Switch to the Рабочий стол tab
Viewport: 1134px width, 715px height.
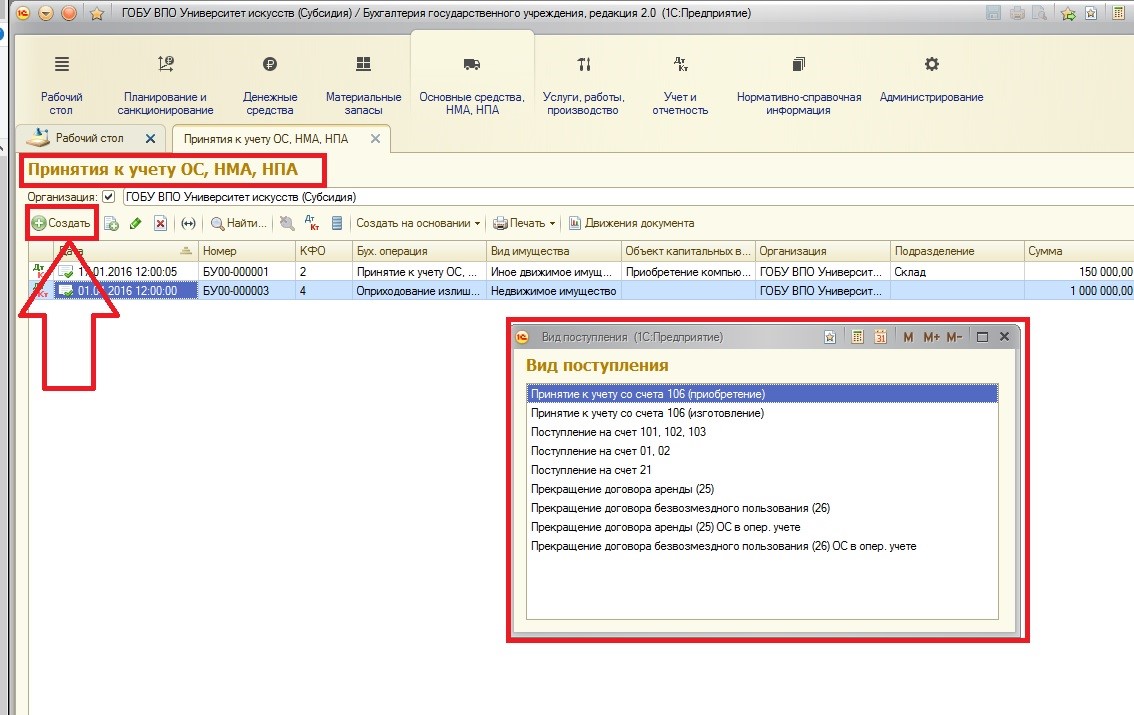(x=90, y=138)
